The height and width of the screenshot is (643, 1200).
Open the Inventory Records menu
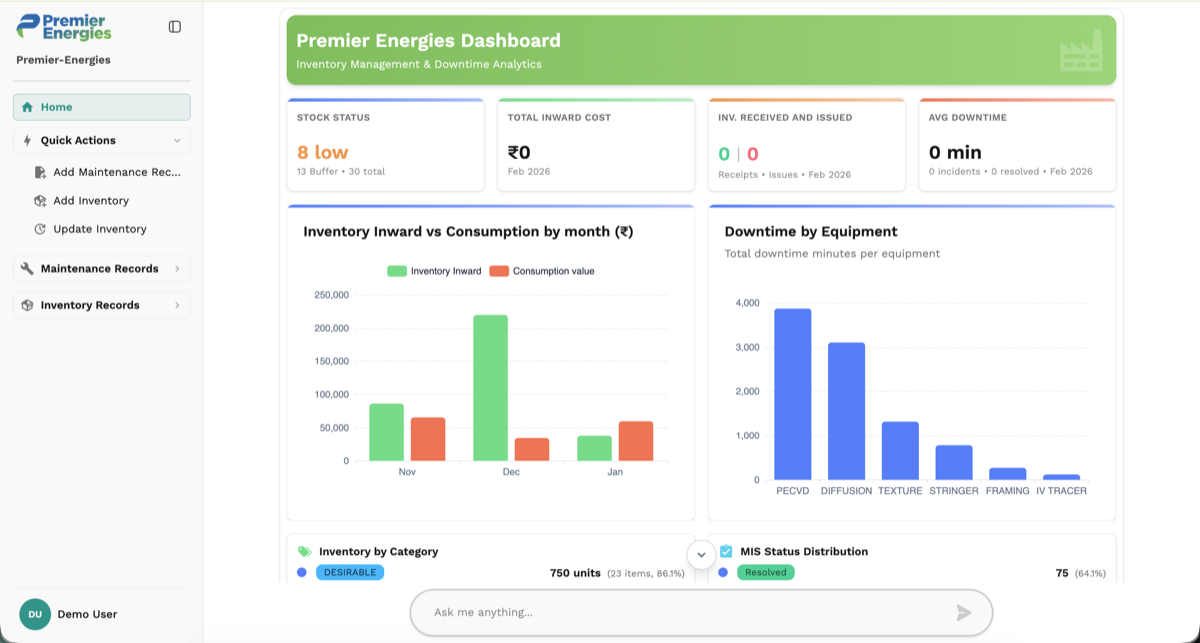pos(102,305)
